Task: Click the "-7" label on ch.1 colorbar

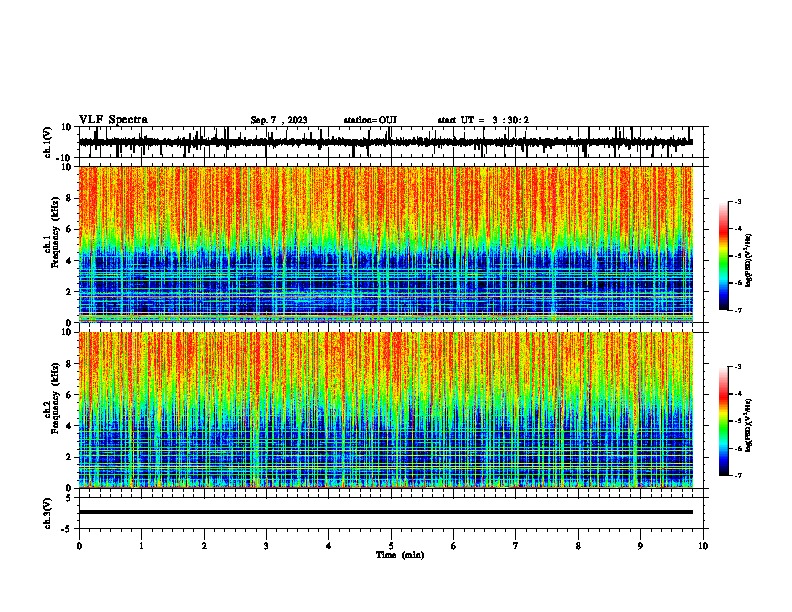Action: point(738,310)
